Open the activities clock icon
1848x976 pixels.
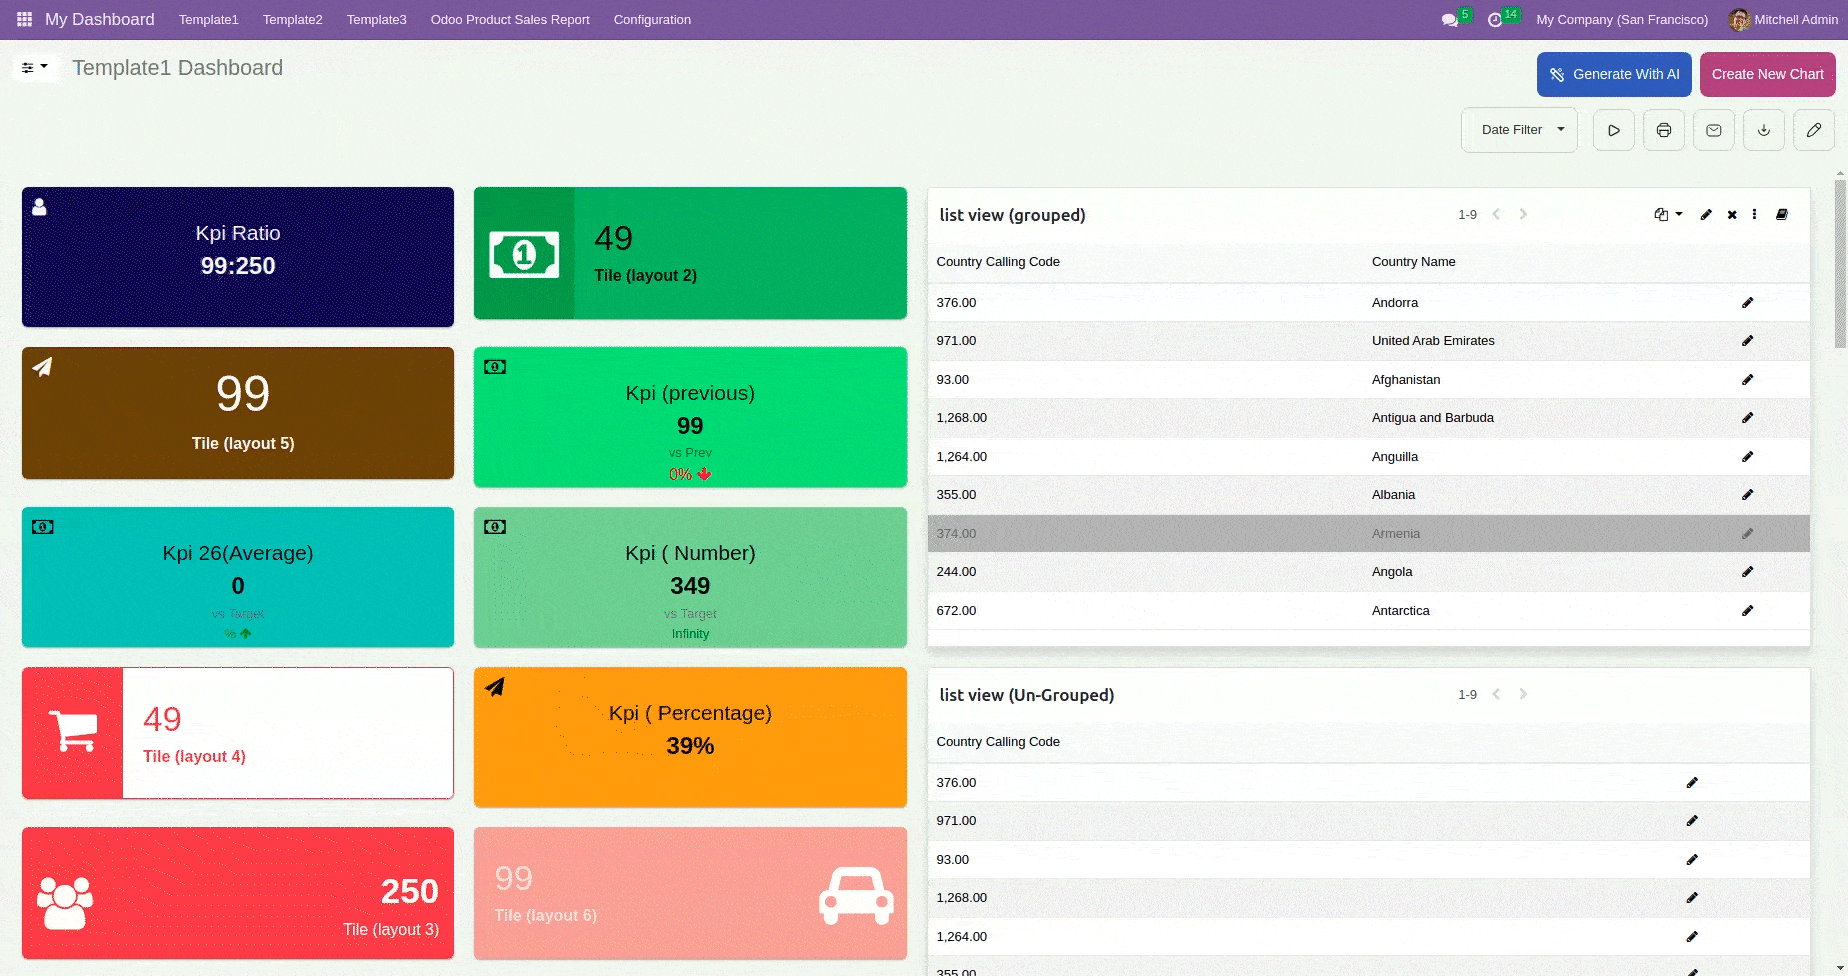[x=1495, y=20]
